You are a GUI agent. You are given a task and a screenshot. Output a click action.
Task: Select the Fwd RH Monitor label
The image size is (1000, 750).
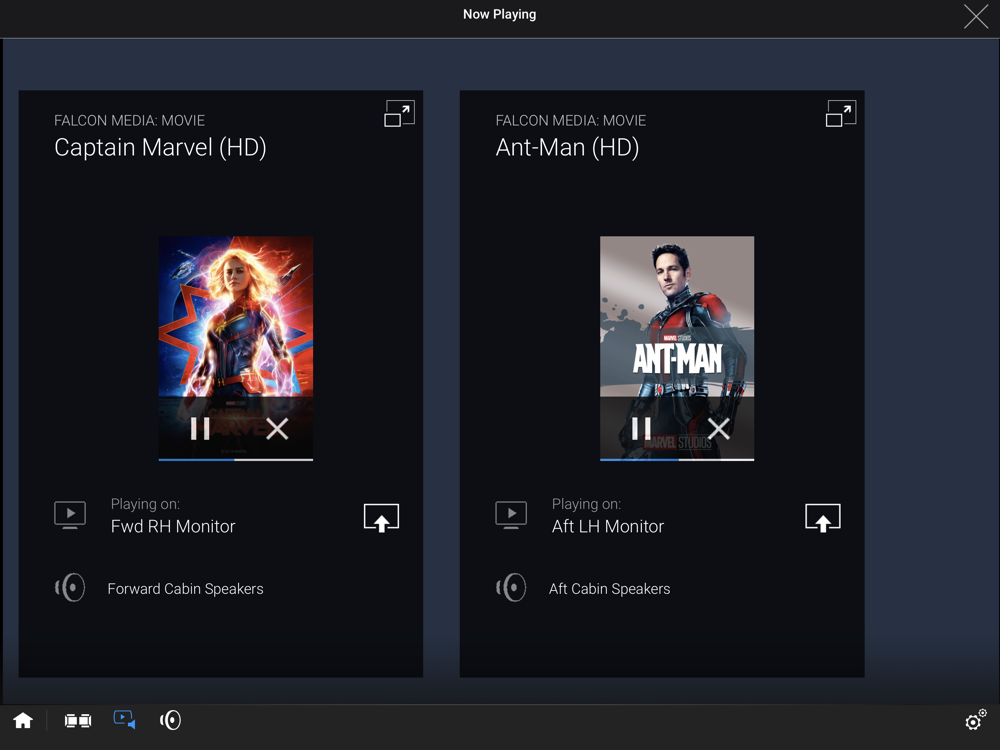pos(173,526)
